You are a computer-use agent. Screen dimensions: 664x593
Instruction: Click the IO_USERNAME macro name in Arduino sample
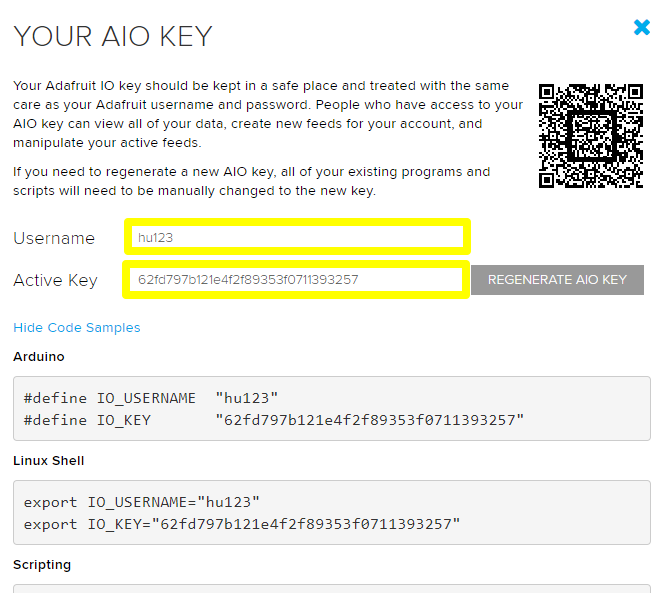[146, 398]
